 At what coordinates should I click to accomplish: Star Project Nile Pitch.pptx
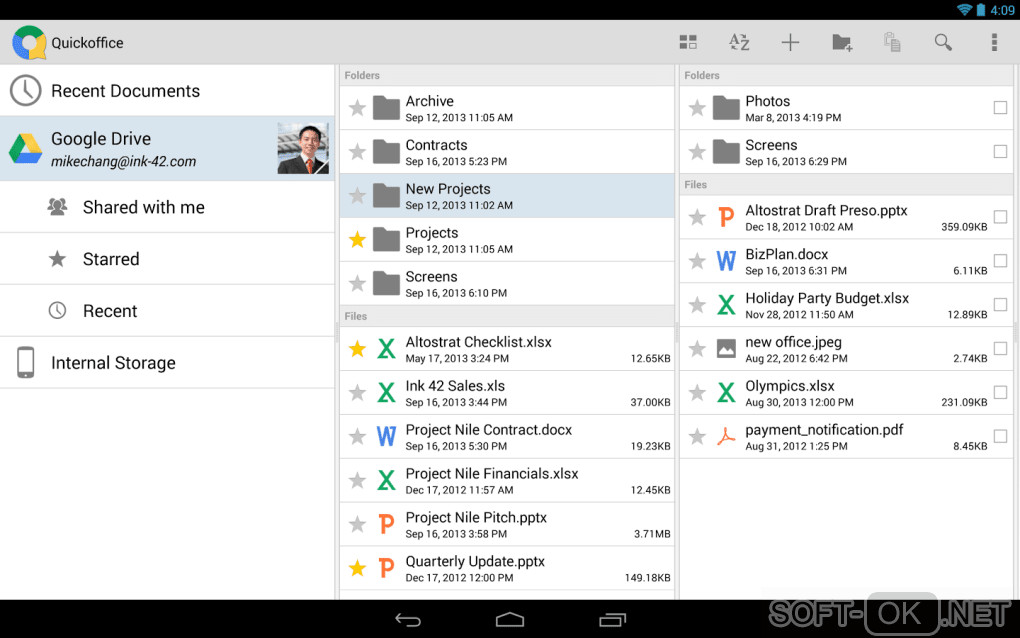[x=357, y=524]
